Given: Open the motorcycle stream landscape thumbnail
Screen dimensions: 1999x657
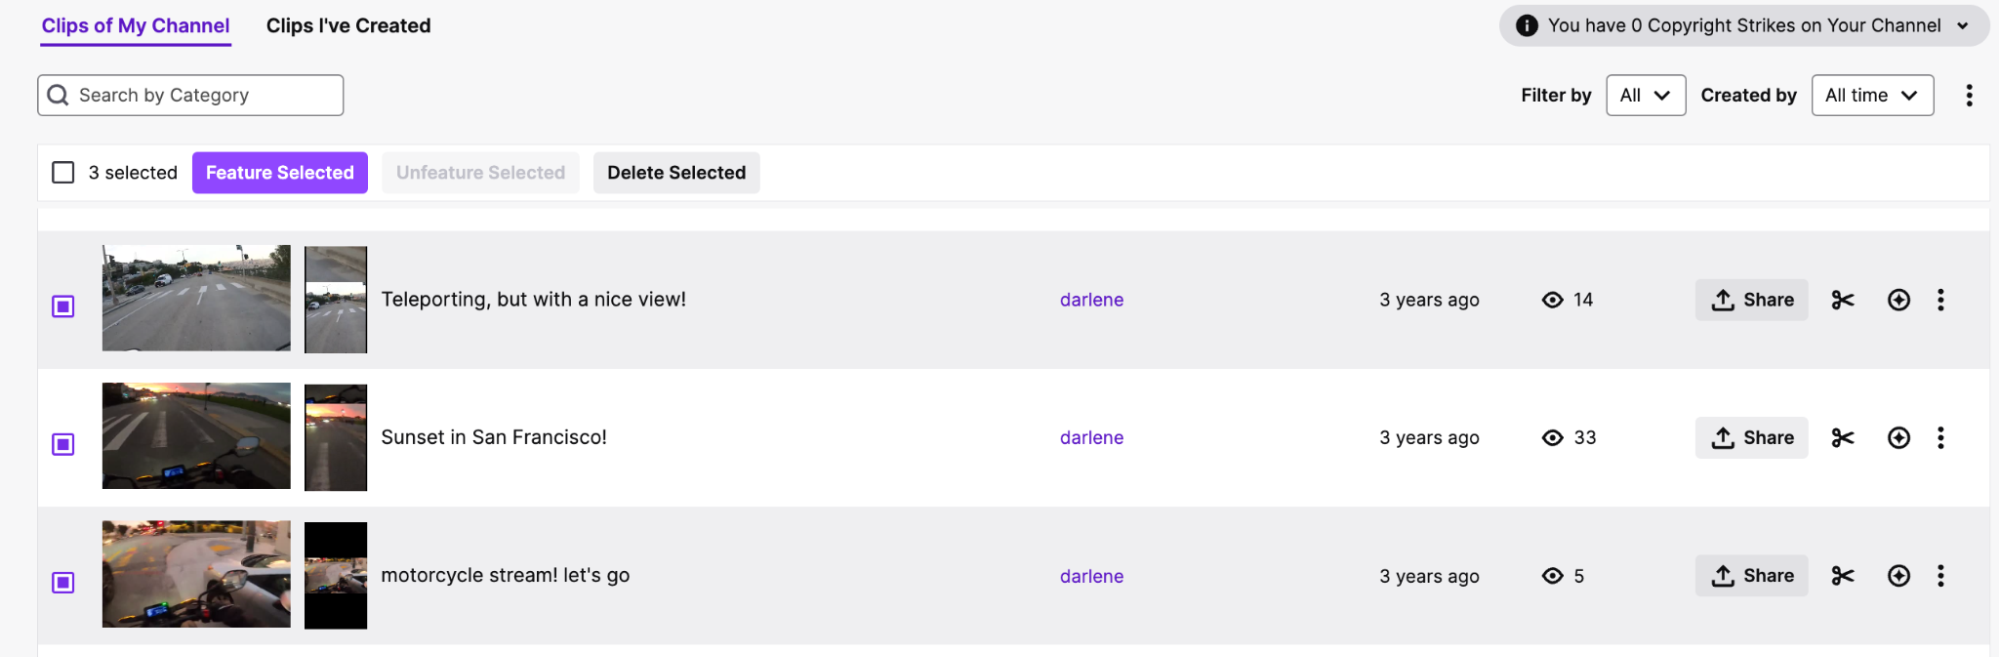Looking at the screenshot, I should 196,574.
